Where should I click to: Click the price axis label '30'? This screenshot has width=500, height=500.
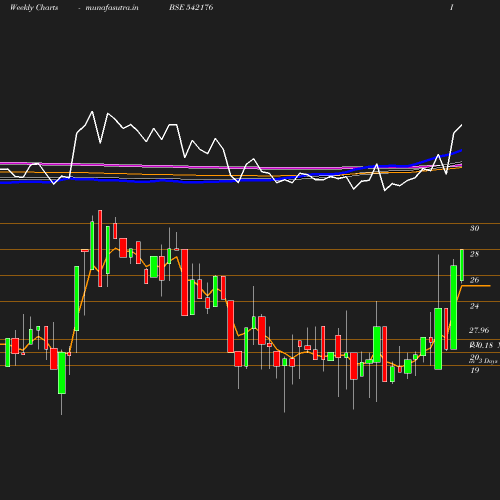click(474, 228)
